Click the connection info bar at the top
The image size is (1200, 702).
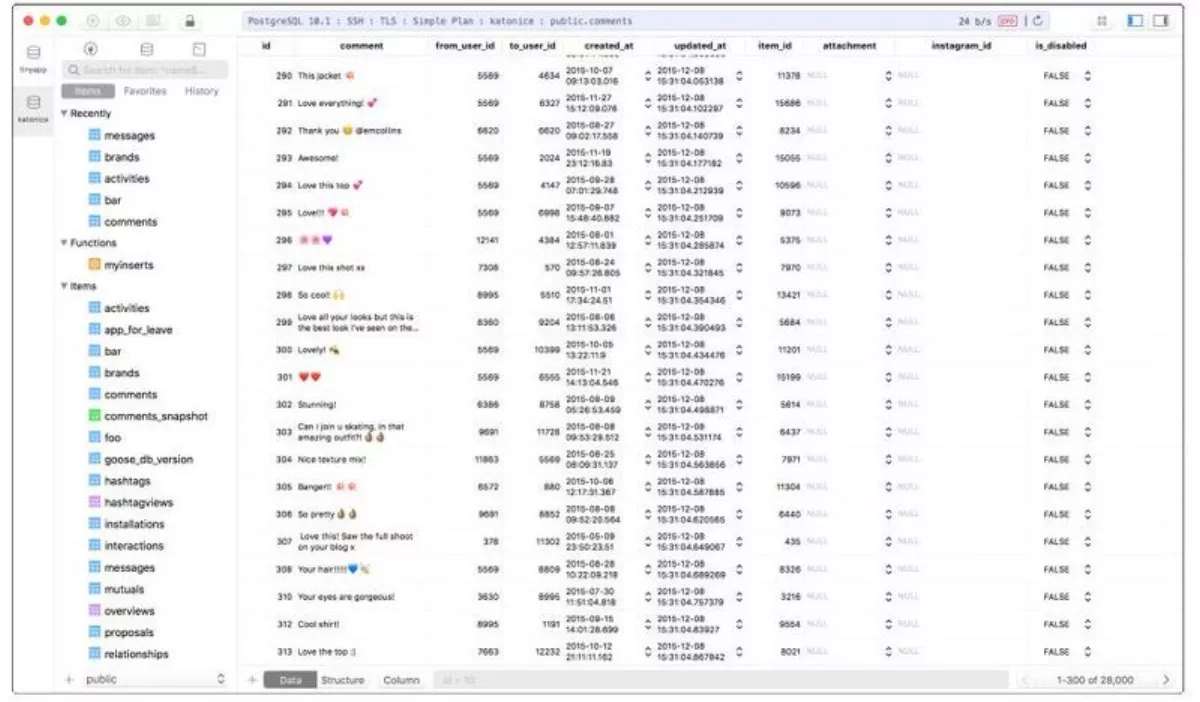point(645,20)
